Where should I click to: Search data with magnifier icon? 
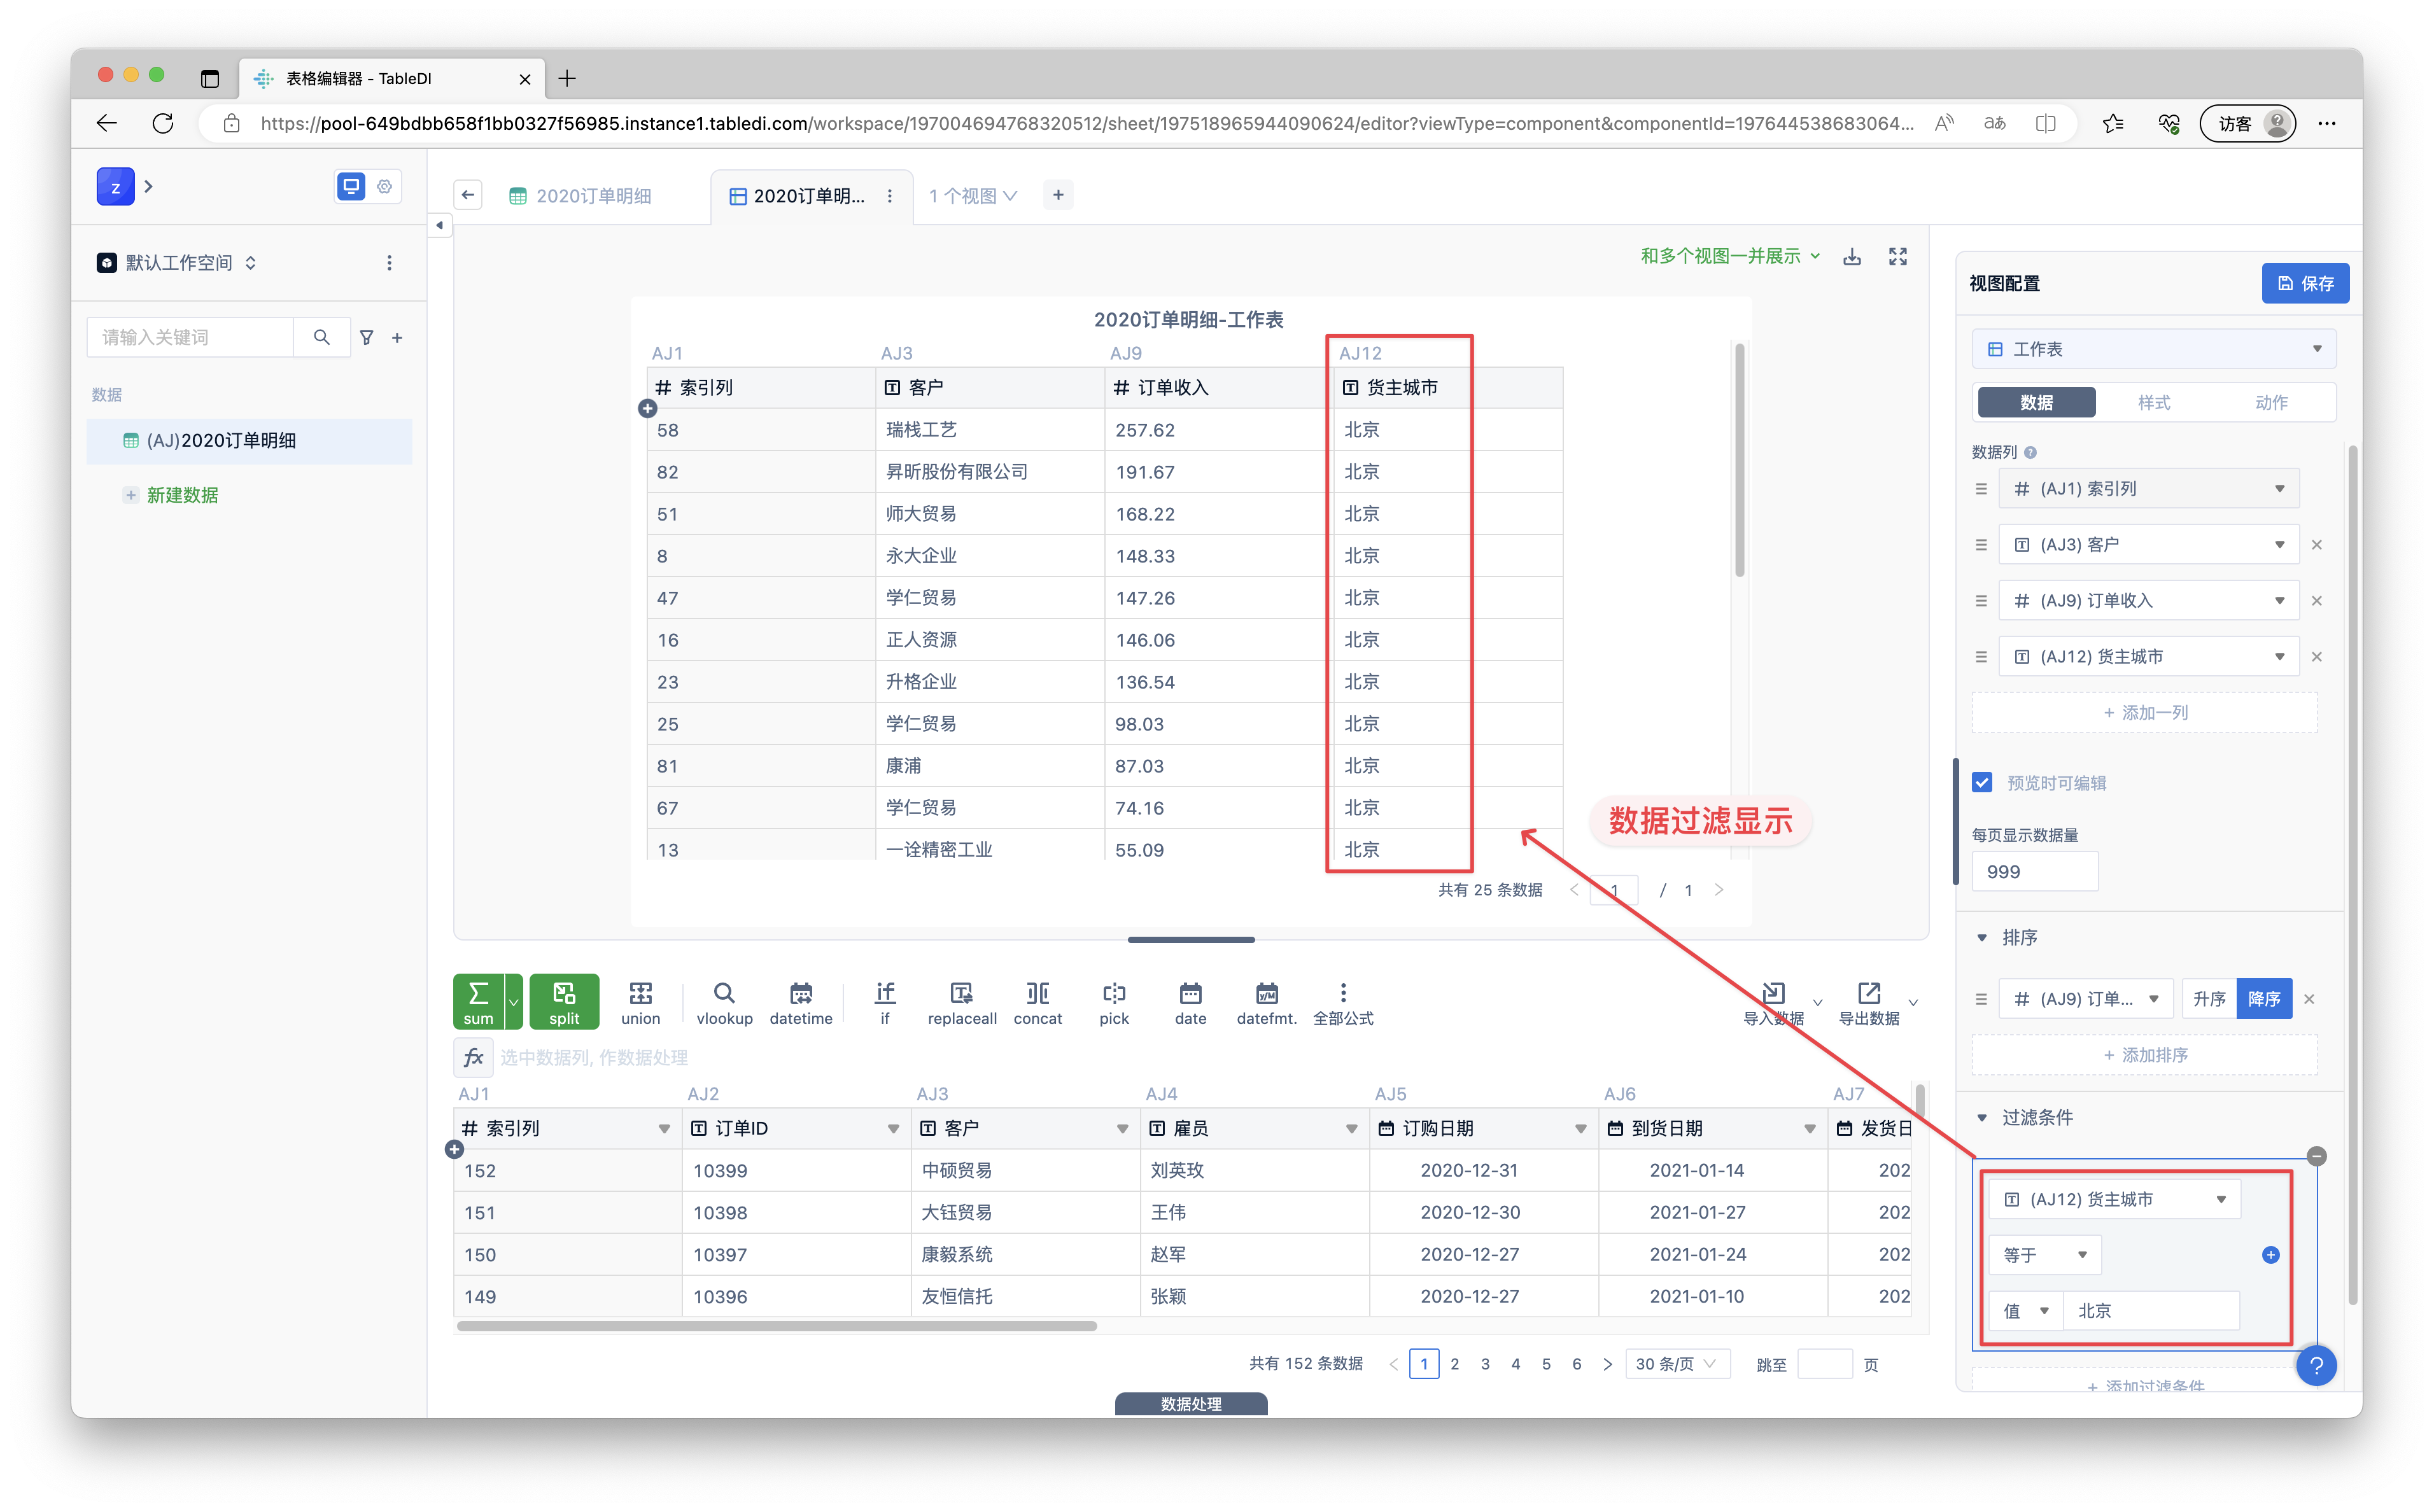coord(321,338)
